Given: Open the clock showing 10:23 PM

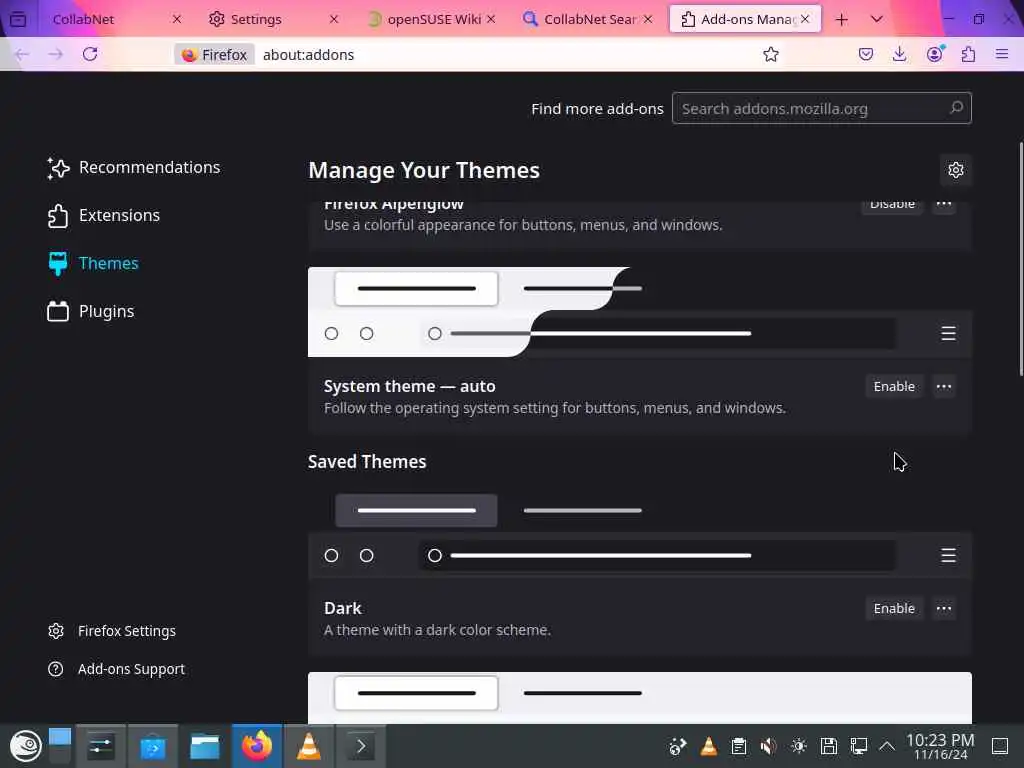Looking at the screenshot, I should click(x=940, y=746).
